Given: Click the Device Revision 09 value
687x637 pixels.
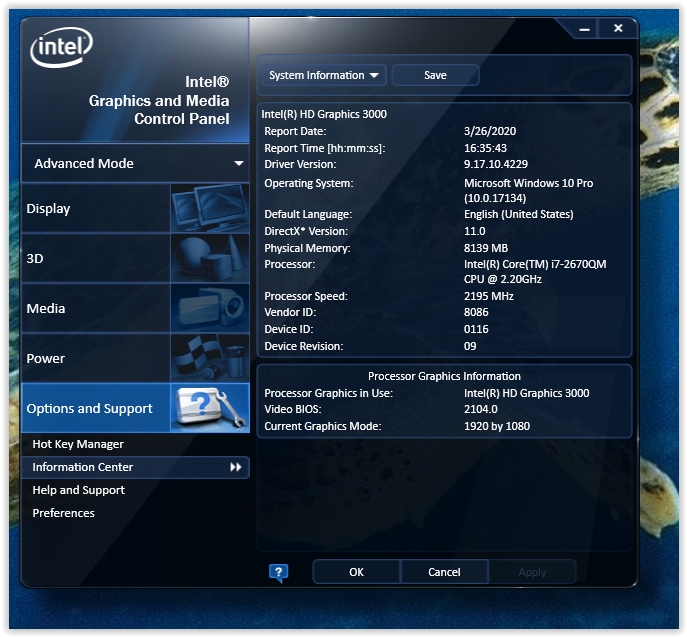Looking at the screenshot, I should (470, 346).
